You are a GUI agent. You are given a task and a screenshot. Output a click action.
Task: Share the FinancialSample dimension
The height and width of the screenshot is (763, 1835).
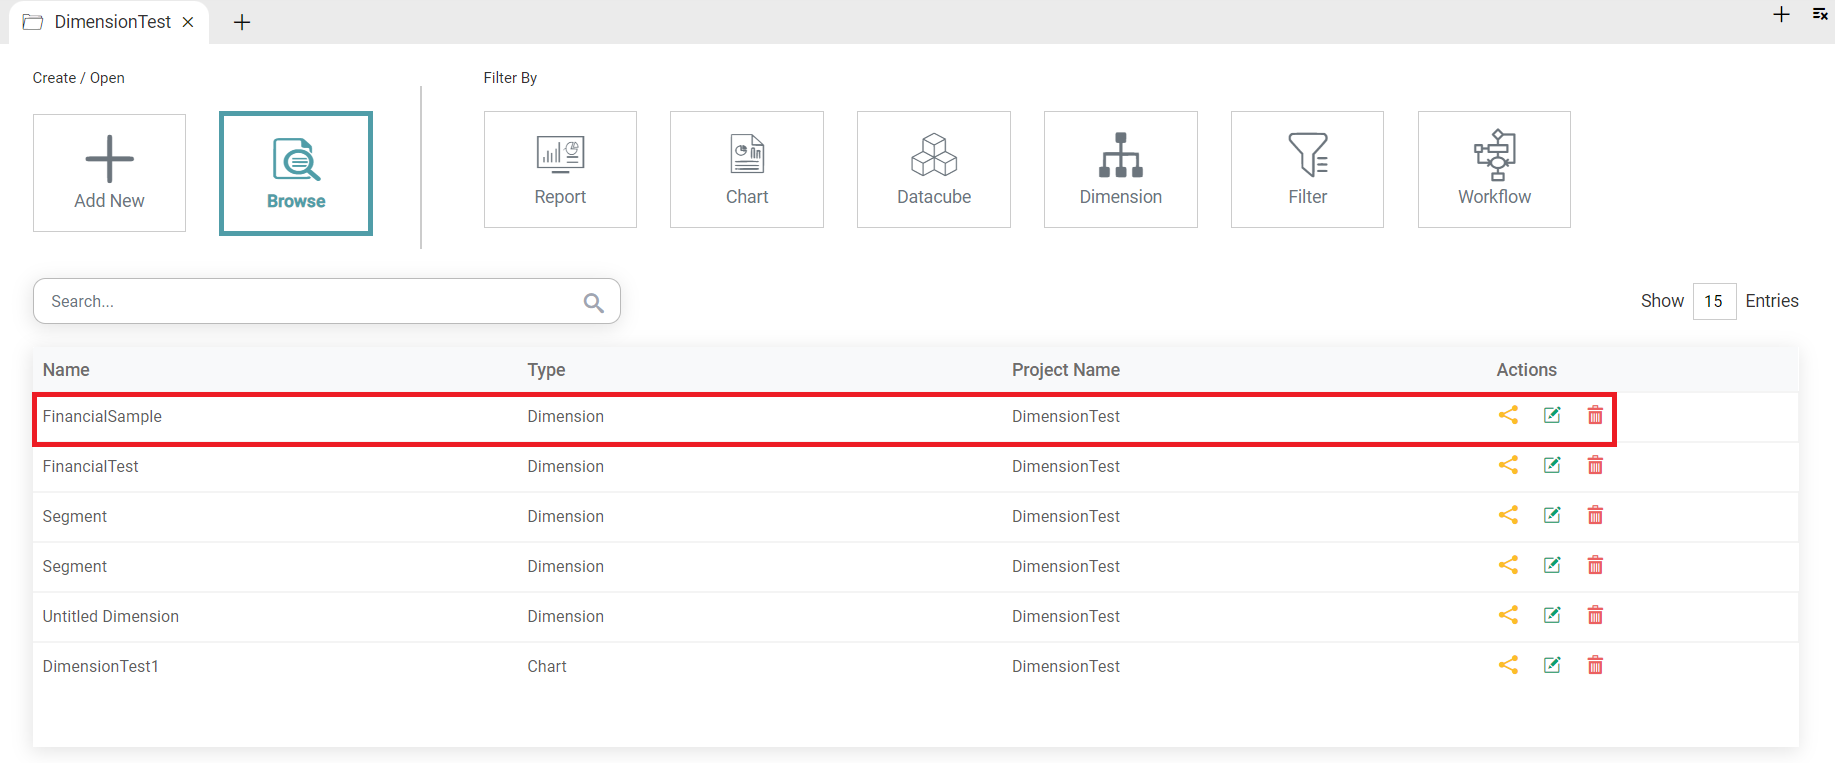pyautogui.click(x=1508, y=415)
